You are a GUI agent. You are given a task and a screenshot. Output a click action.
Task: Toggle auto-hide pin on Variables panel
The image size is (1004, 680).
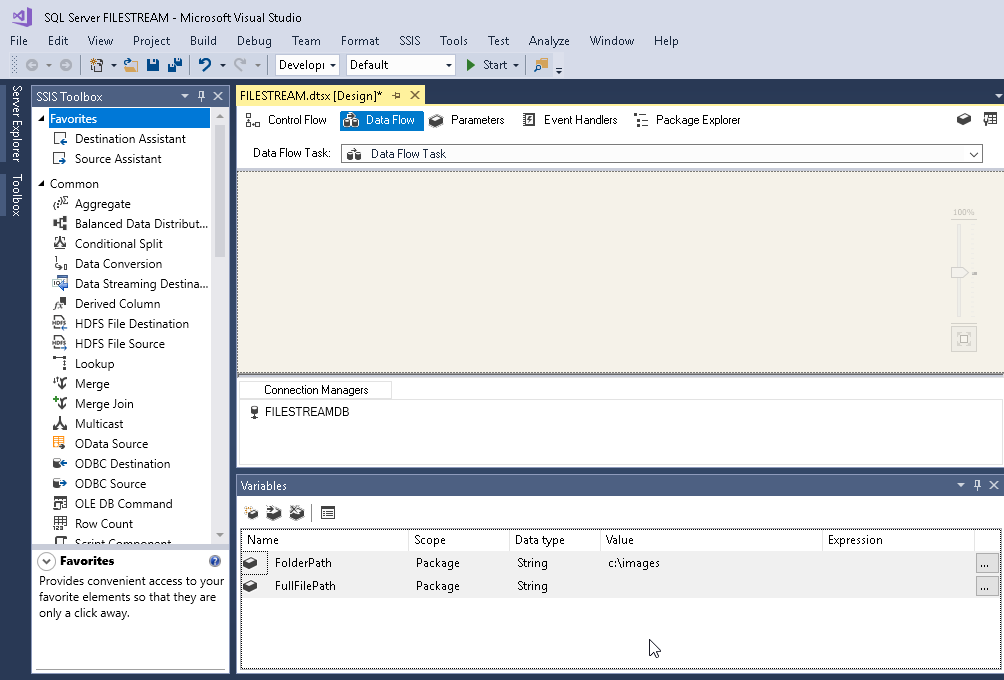pyautogui.click(x=977, y=485)
